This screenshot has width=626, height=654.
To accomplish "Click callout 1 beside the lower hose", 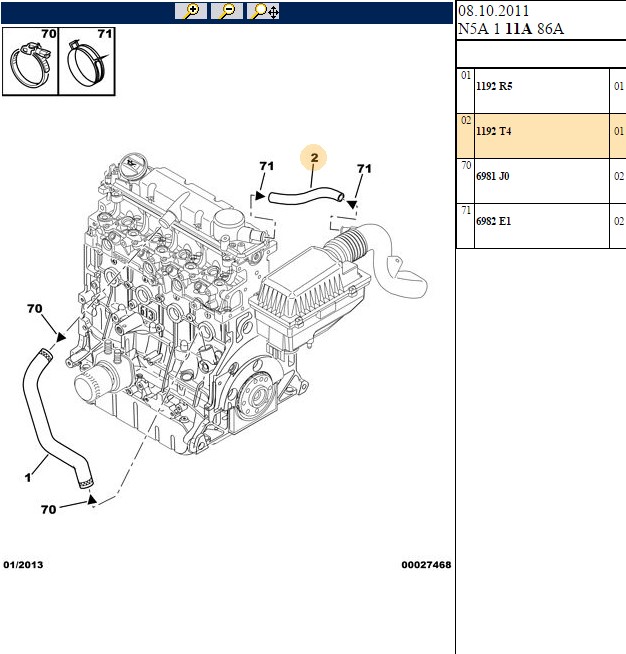I will point(28,477).
